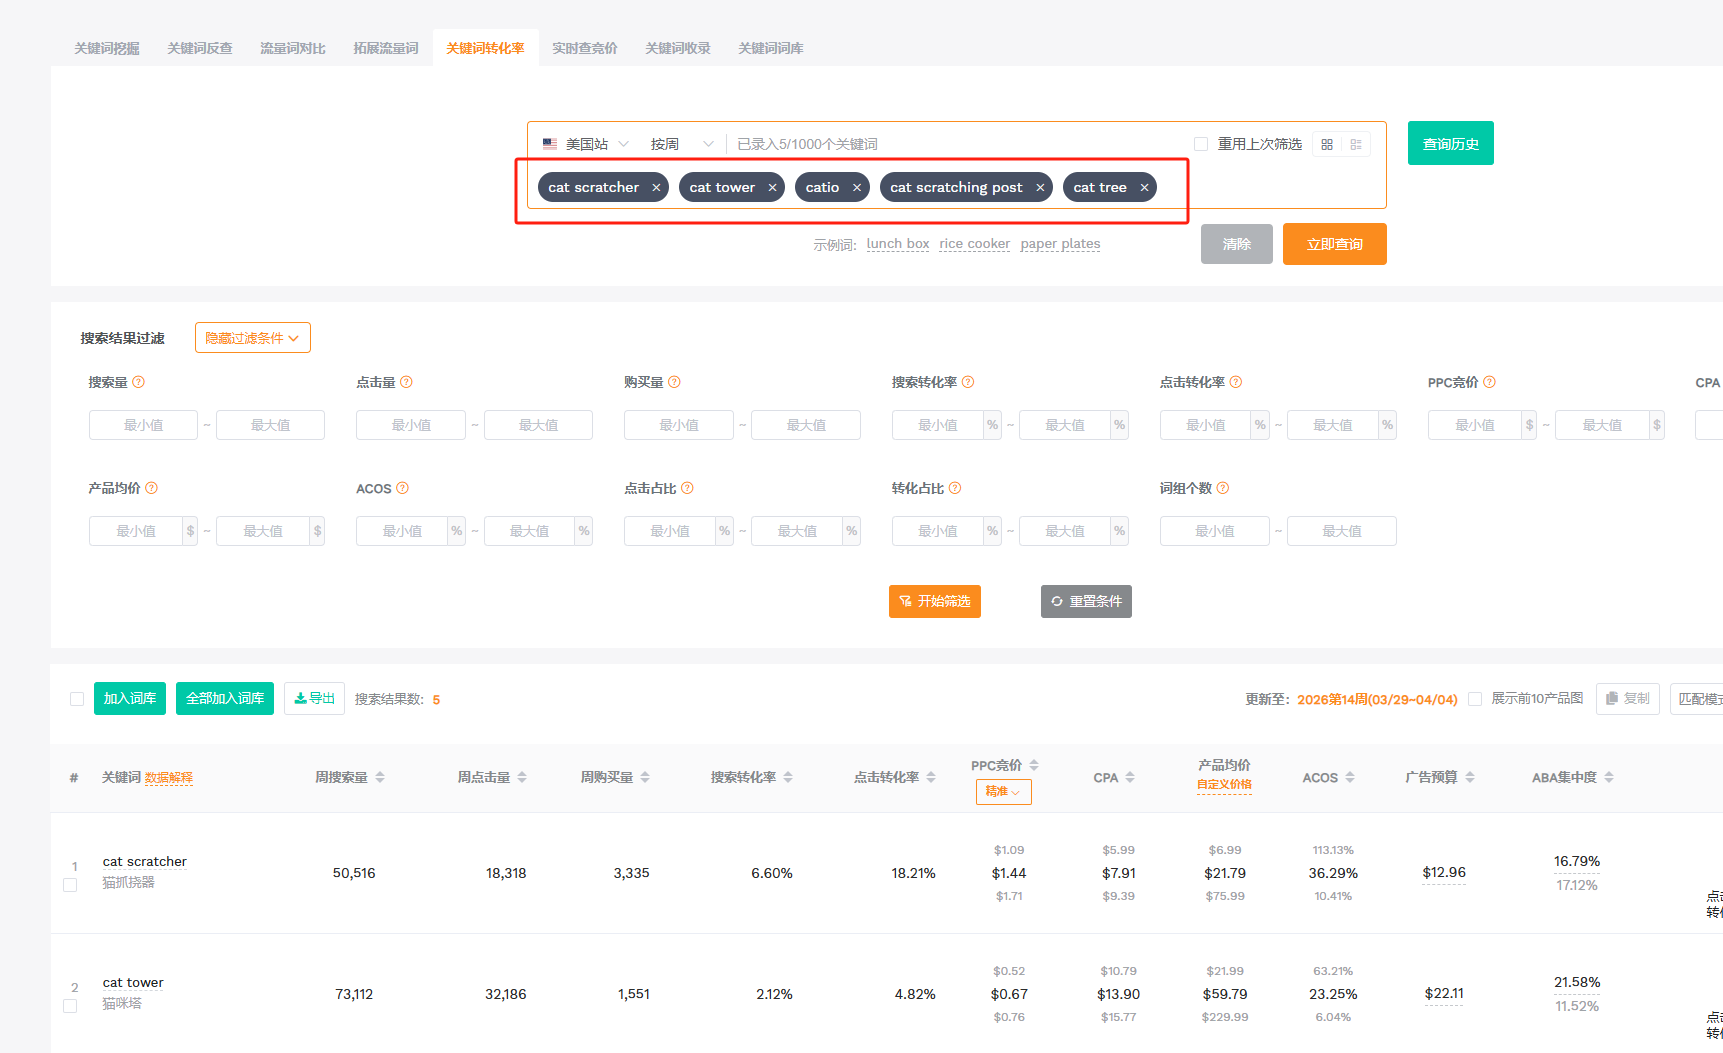Expand the 按周 time period dropdown
Viewport: 1723px width, 1053px height.
tap(682, 144)
